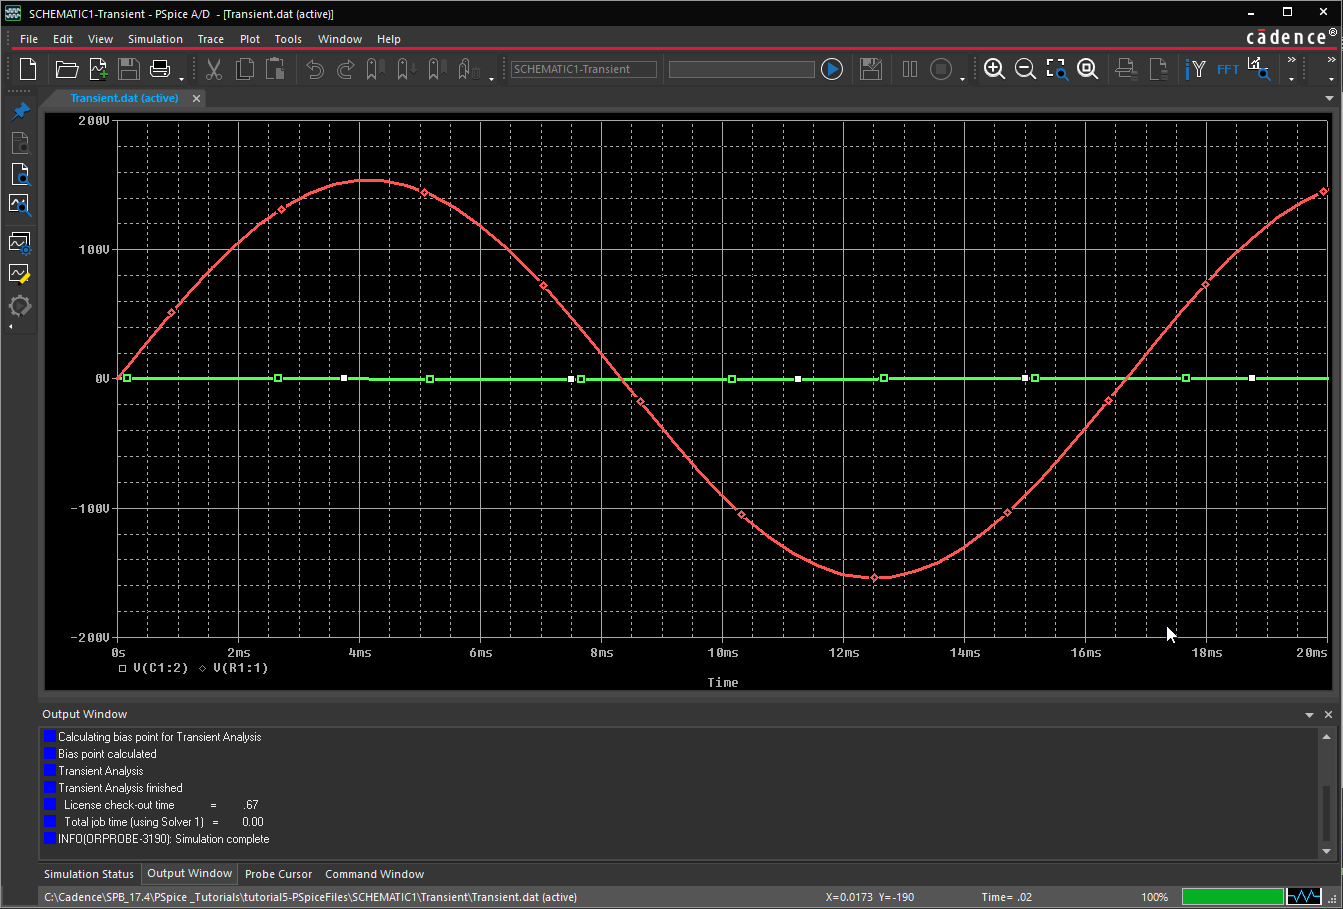Enable the FFT display mode

(1227, 69)
